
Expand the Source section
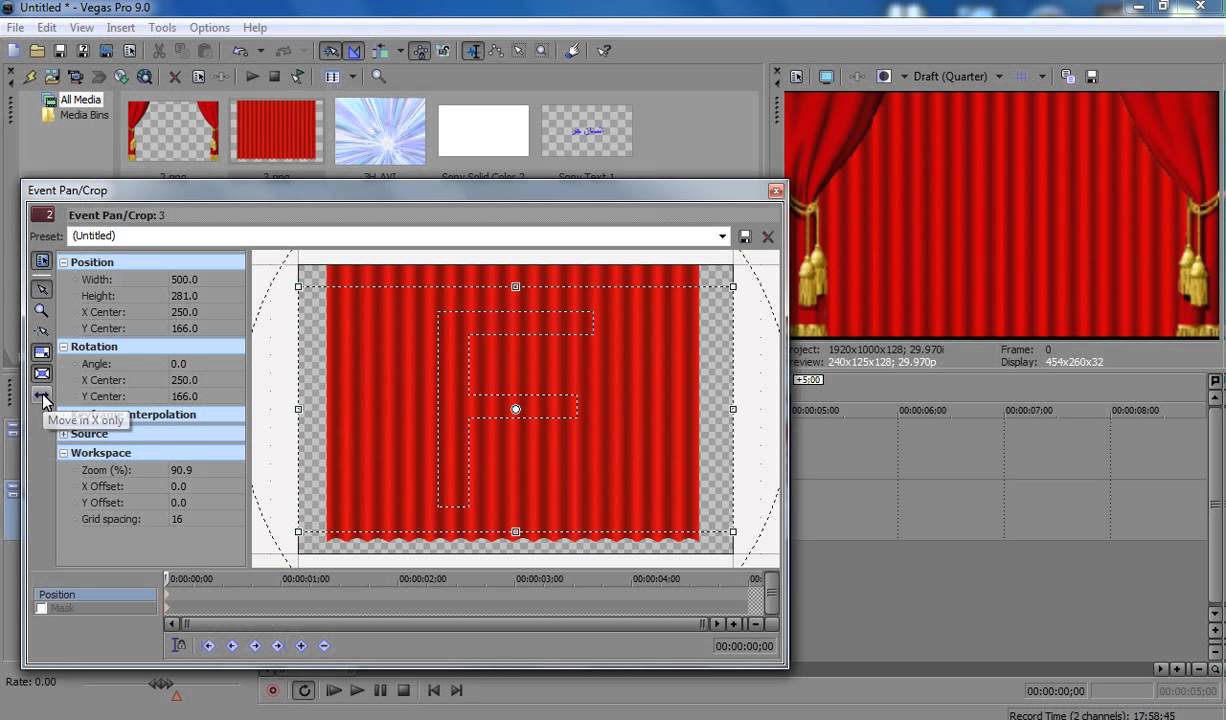click(63, 434)
